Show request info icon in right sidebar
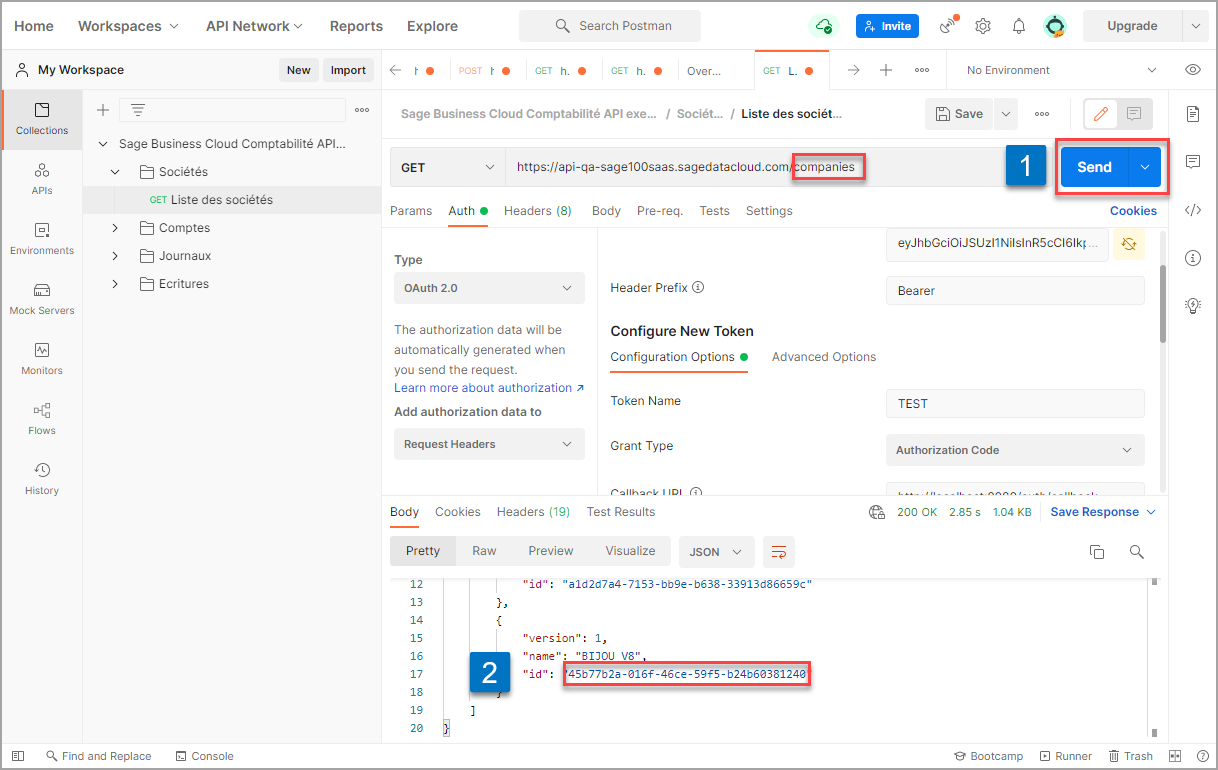Image resolution: width=1218 pixels, height=770 pixels. point(1192,258)
